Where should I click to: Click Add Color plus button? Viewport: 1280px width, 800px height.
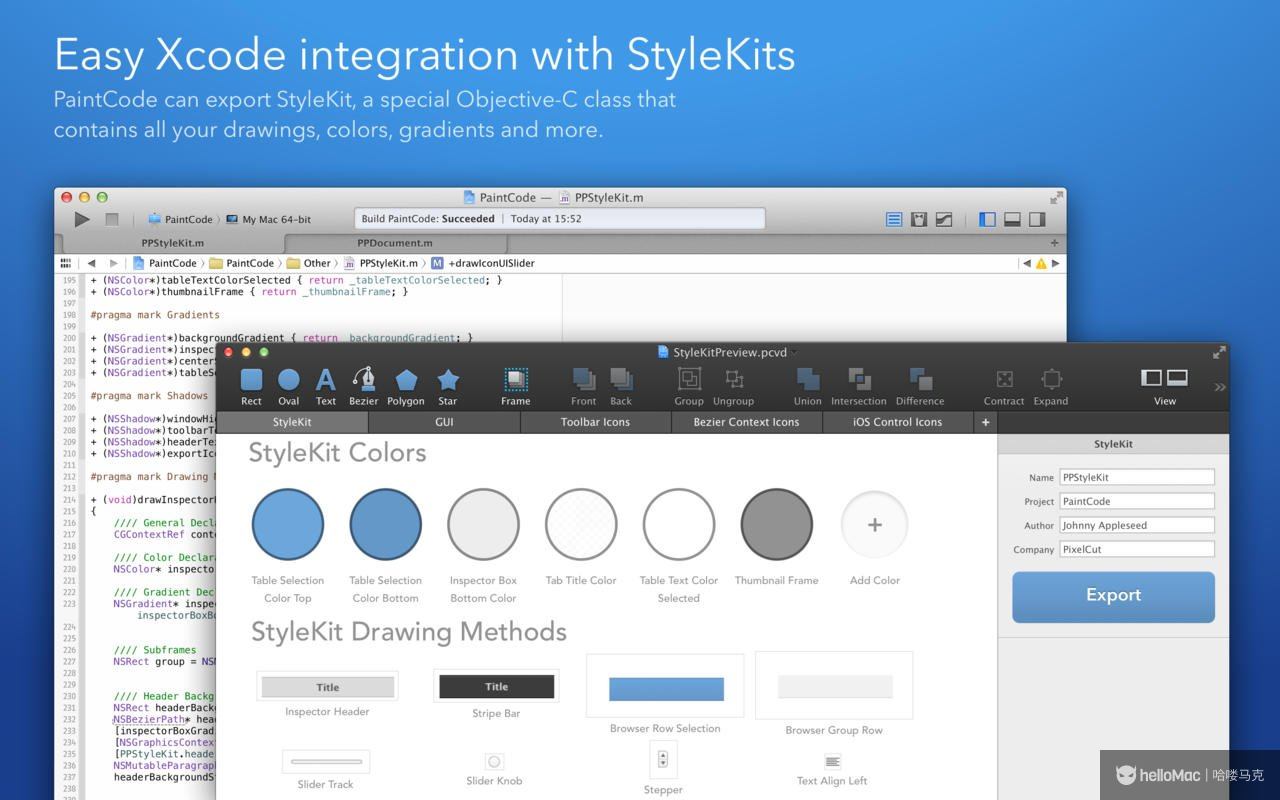(x=875, y=525)
